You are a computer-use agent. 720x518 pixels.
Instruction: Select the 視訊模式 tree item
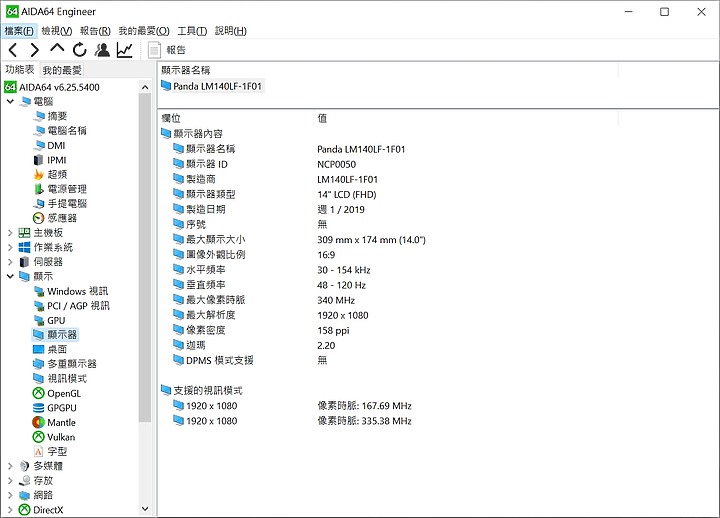point(60,378)
